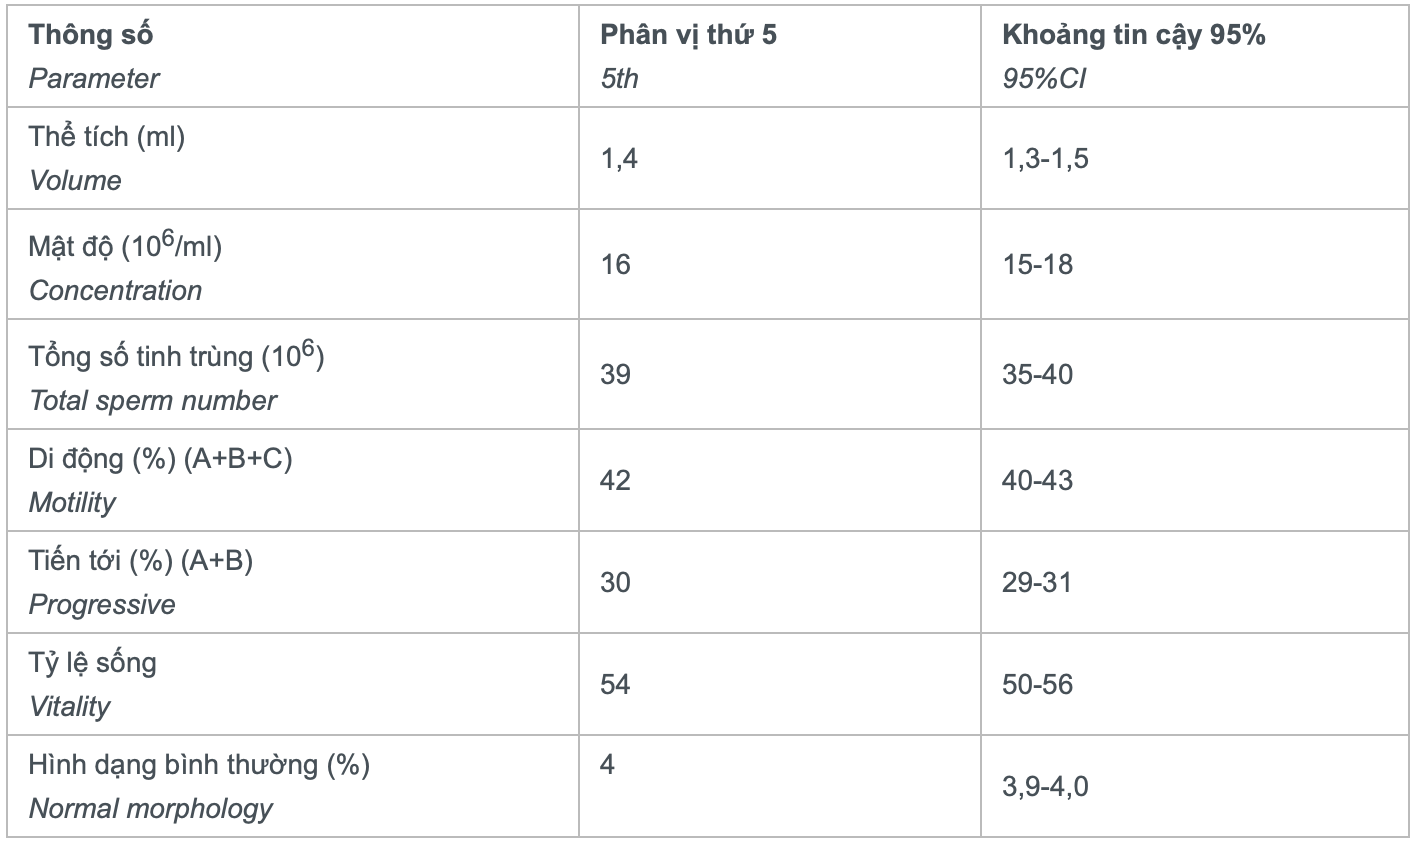This screenshot has height=844, width=1416.
Task: Click the "Khoảng tin cậy 95%" header
Action: 1133,35
